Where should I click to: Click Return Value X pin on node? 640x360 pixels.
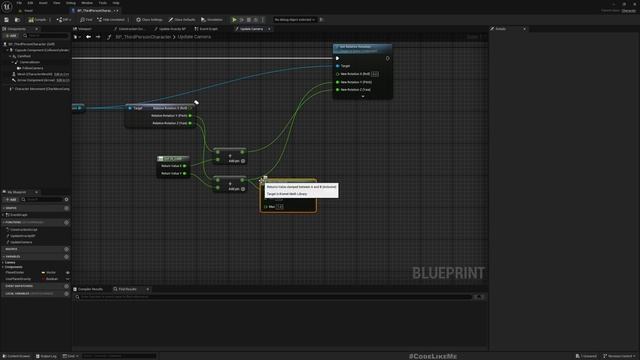pyautogui.click(x=185, y=166)
